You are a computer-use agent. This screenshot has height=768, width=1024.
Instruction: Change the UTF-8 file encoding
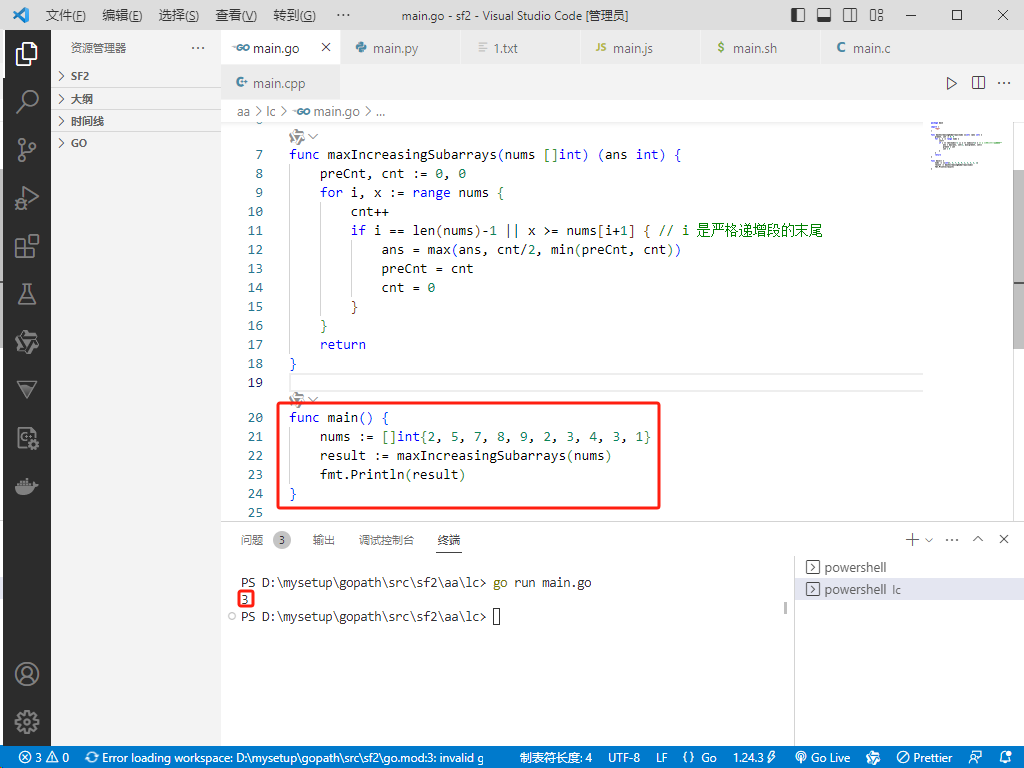point(624,758)
